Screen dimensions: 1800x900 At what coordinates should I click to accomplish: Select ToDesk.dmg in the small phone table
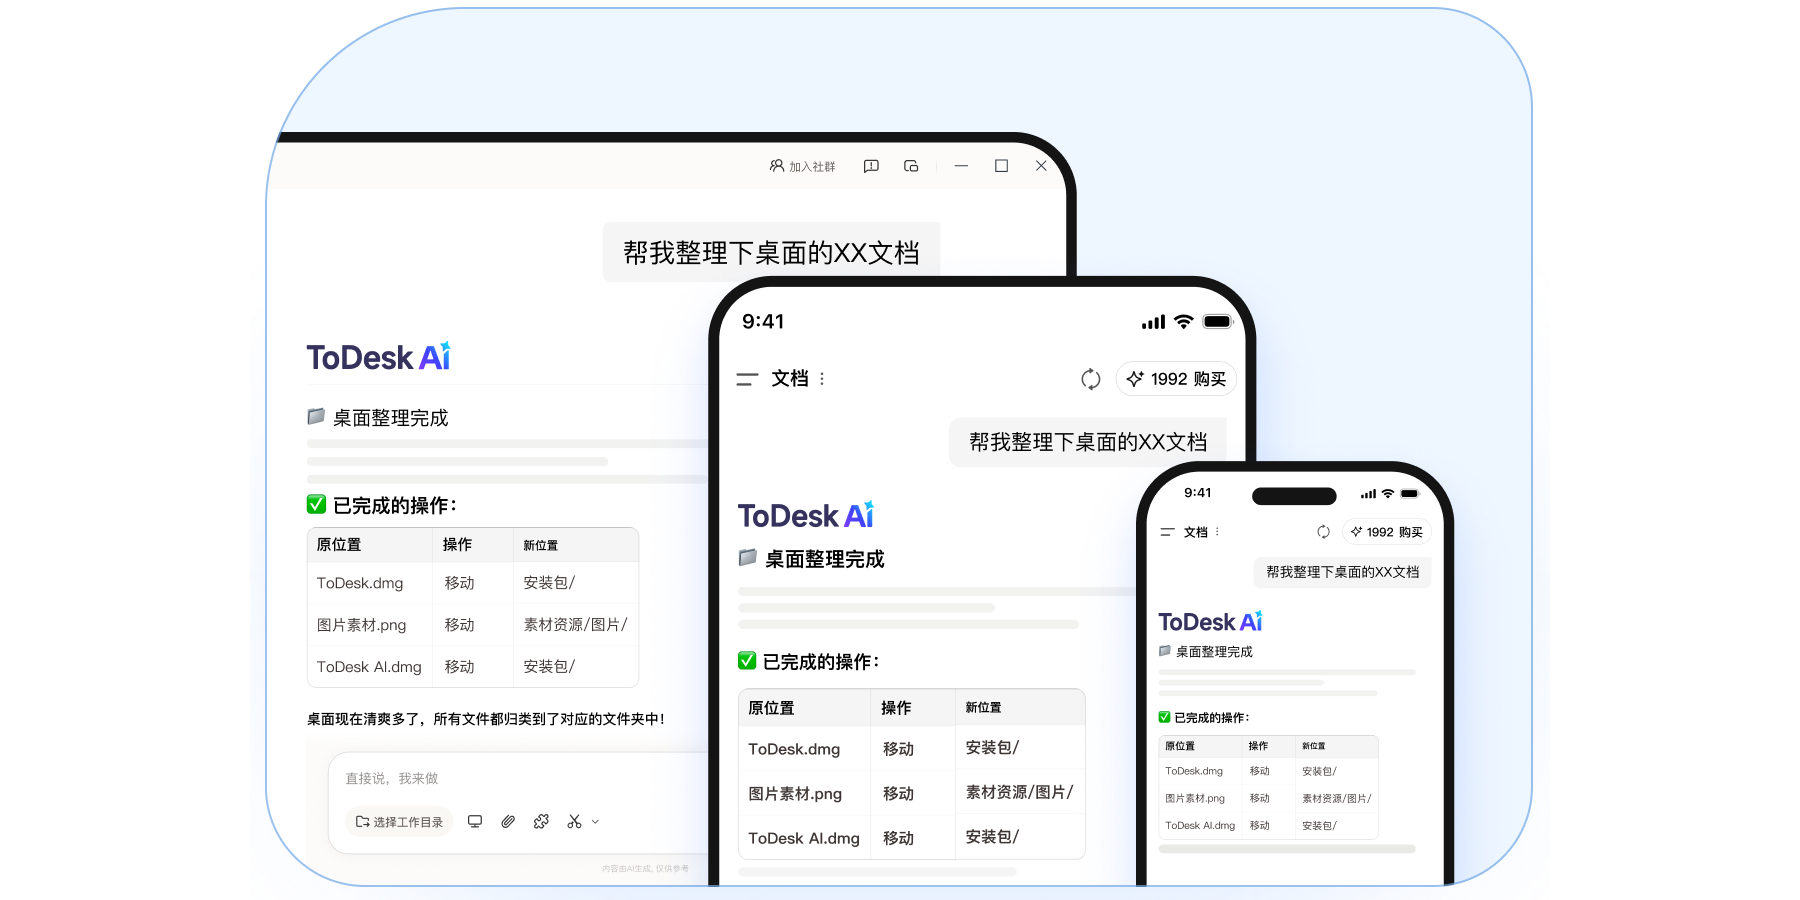click(x=1194, y=771)
